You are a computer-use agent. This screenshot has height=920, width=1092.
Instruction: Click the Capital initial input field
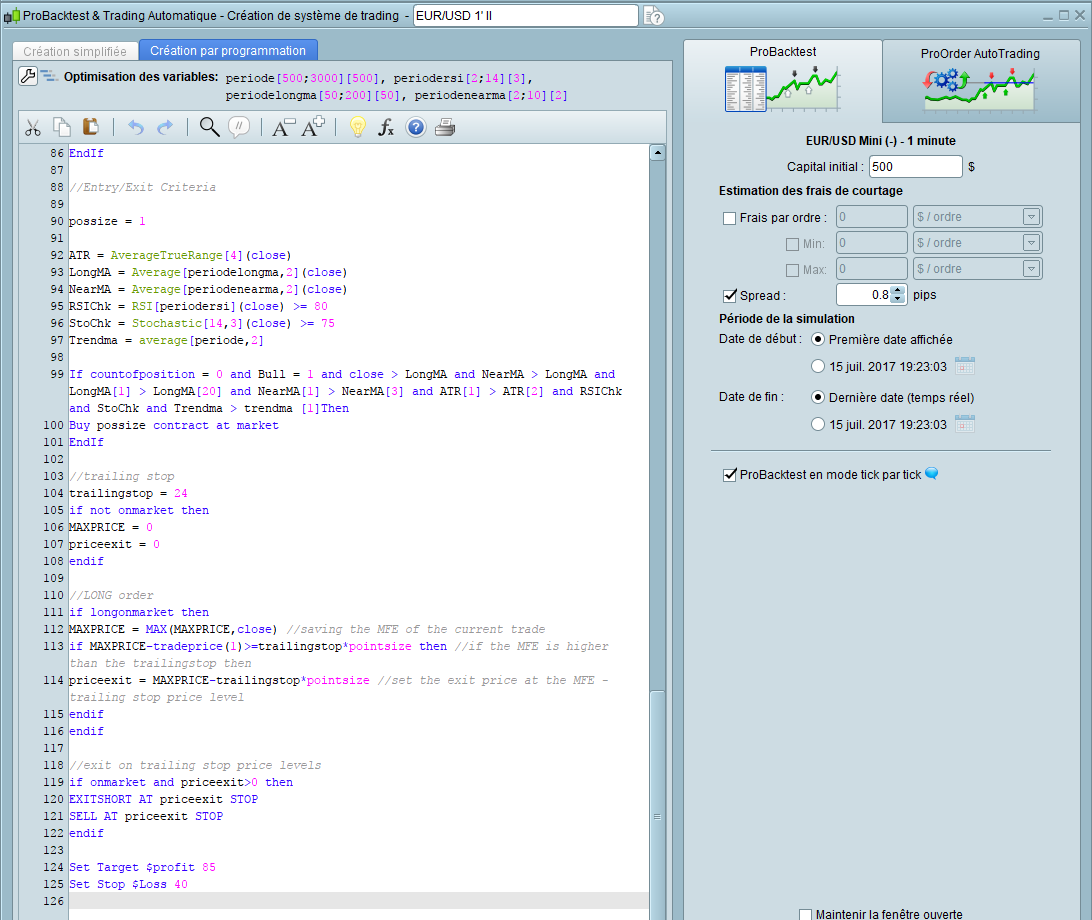[x=915, y=167]
